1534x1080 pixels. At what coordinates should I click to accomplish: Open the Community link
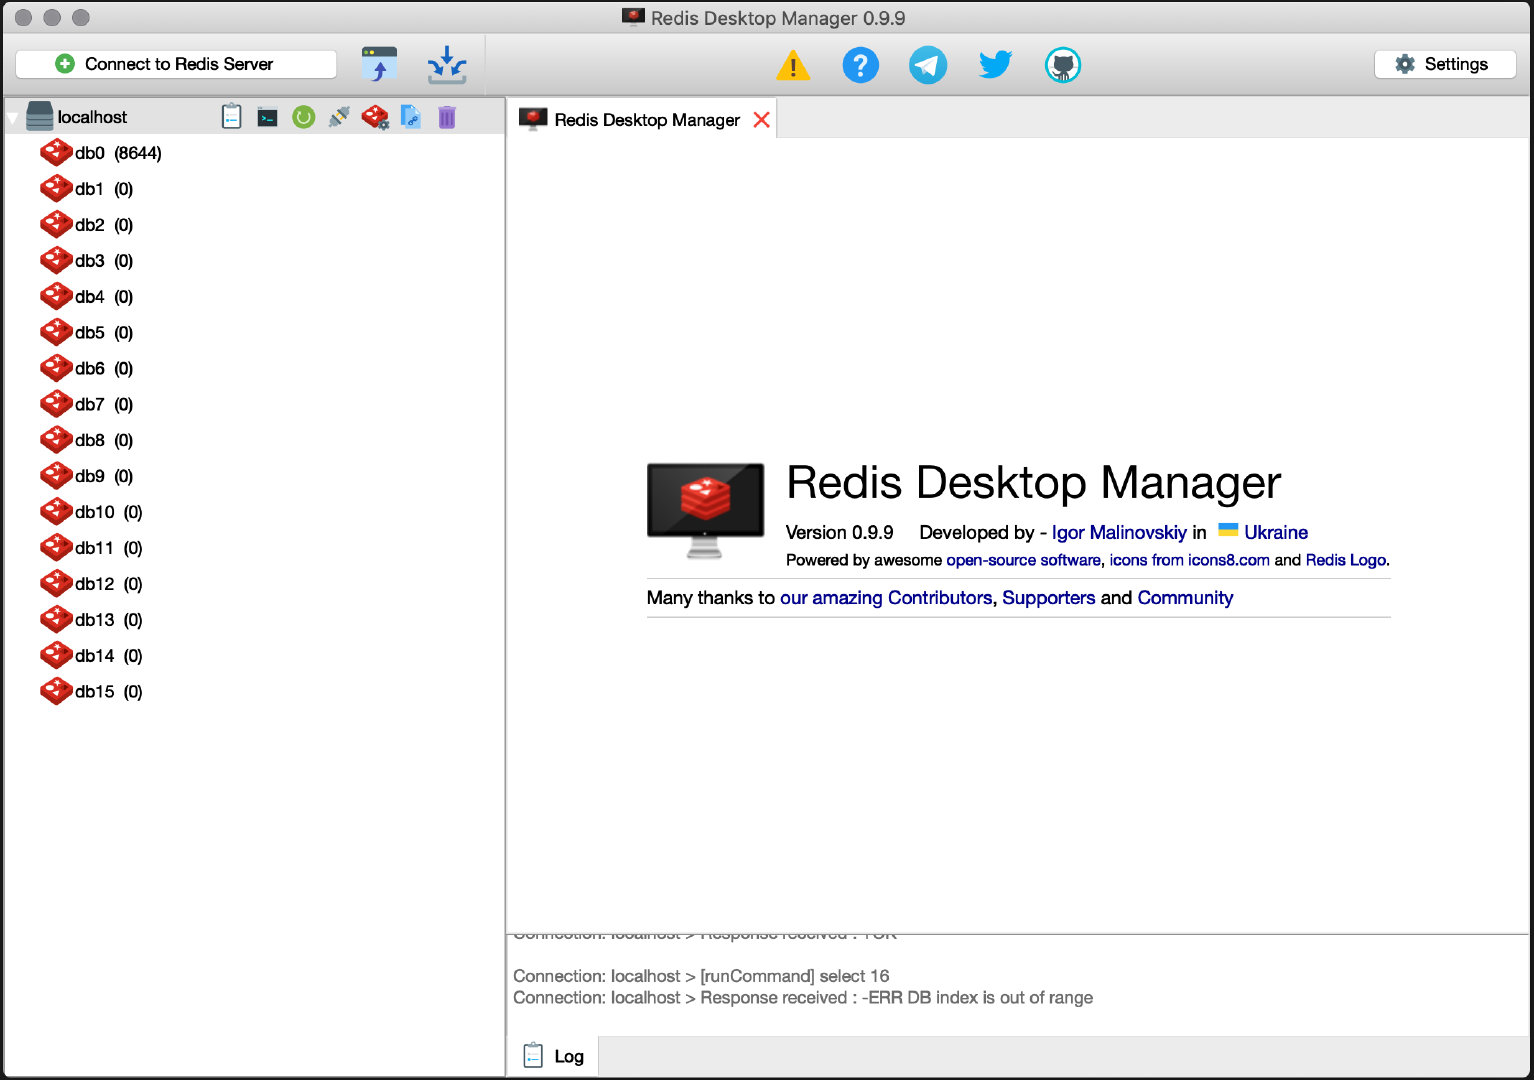coord(1185,598)
